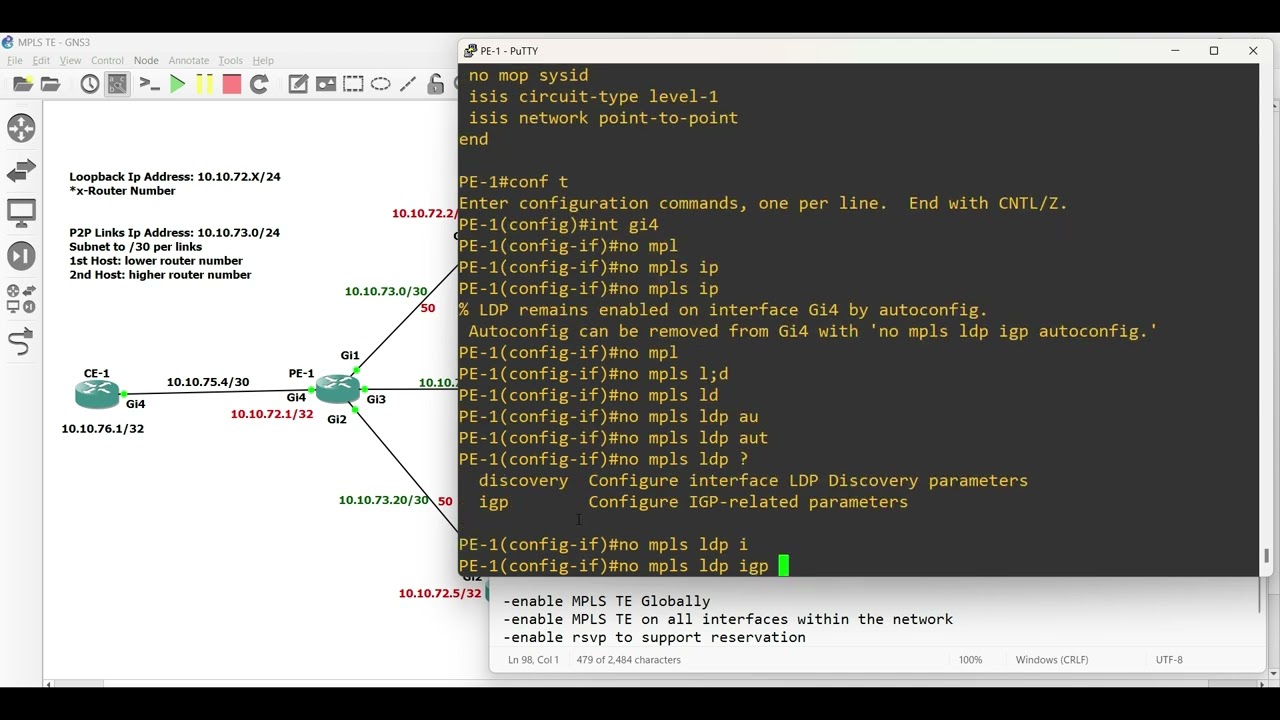Image resolution: width=1280 pixels, height=720 pixels.
Task: Open the snapshot manager clock icon
Action: click(x=90, y=85)
